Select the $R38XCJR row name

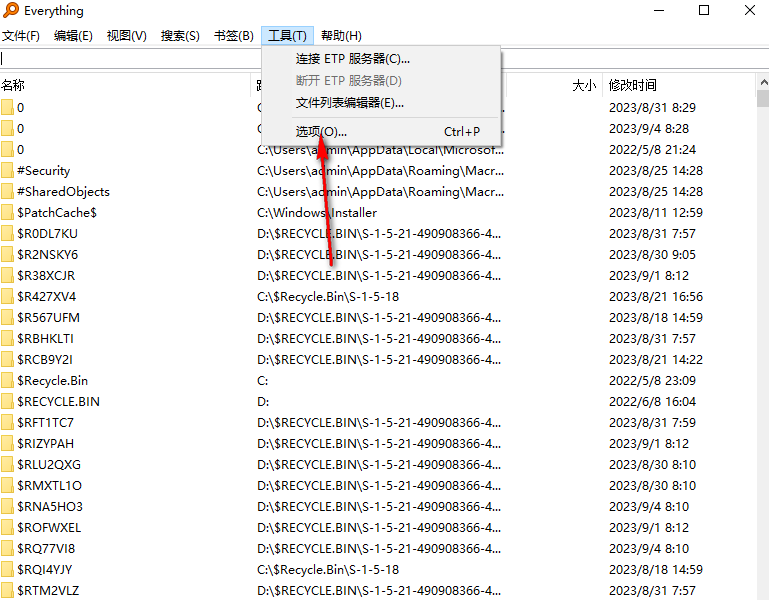pyautogui.click(x=46, y=276)
